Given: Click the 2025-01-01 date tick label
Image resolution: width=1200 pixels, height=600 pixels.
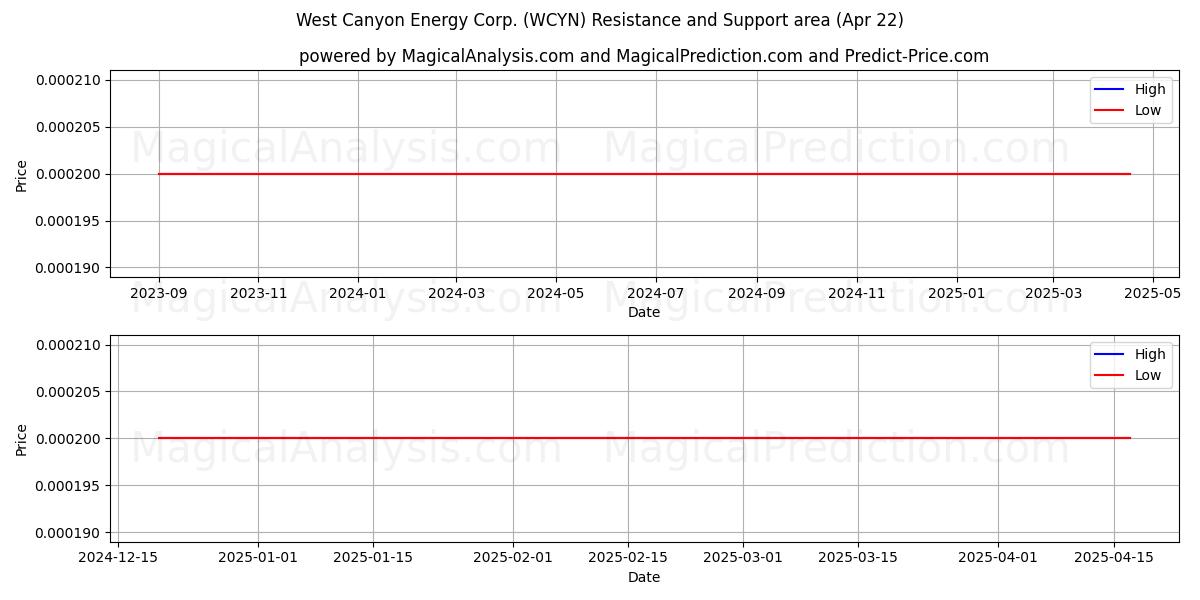Looking at the screenshot, I should pyautogui.click(x=258, y=559).
